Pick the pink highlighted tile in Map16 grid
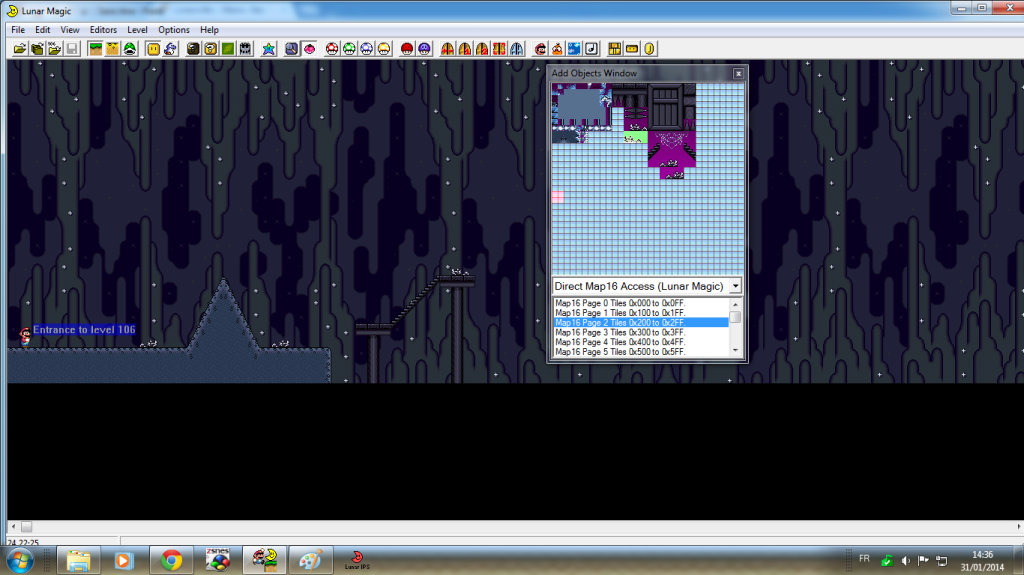Viewport: 1024px width, 575px height. click(558, 197)
